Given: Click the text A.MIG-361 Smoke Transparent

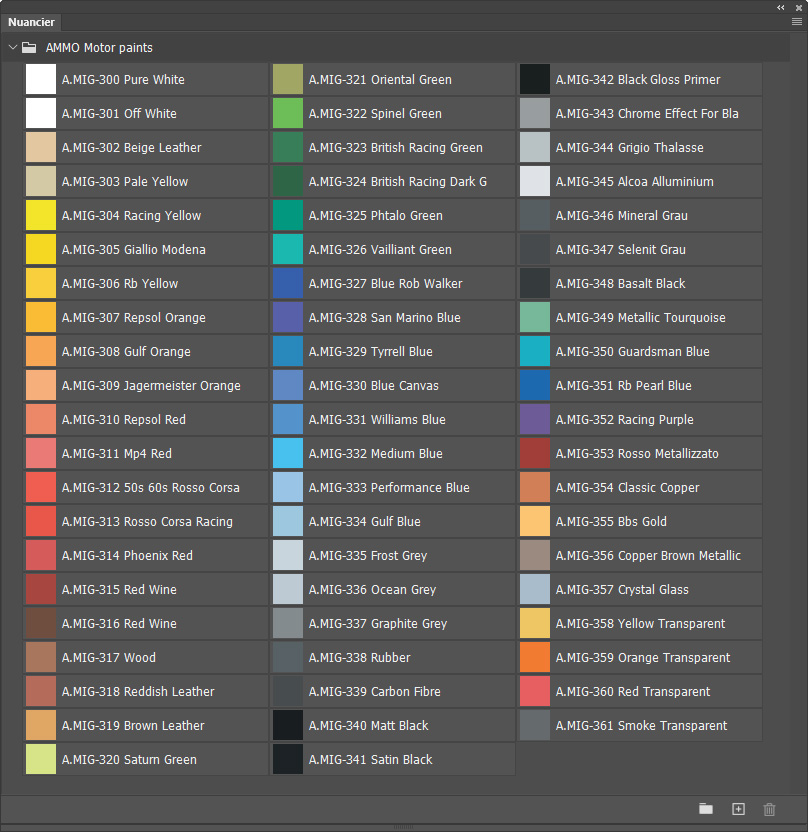Looking at the screenshot, I should [641, 725].
